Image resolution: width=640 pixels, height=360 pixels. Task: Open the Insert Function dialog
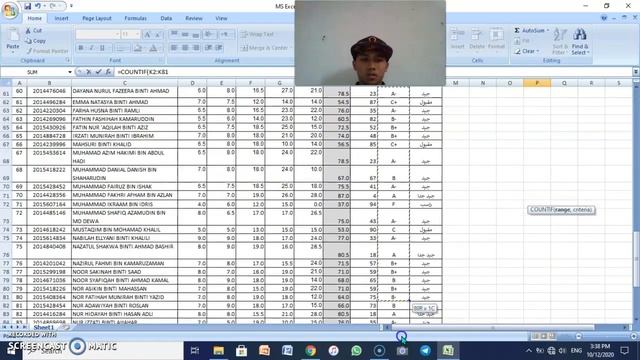108,72
